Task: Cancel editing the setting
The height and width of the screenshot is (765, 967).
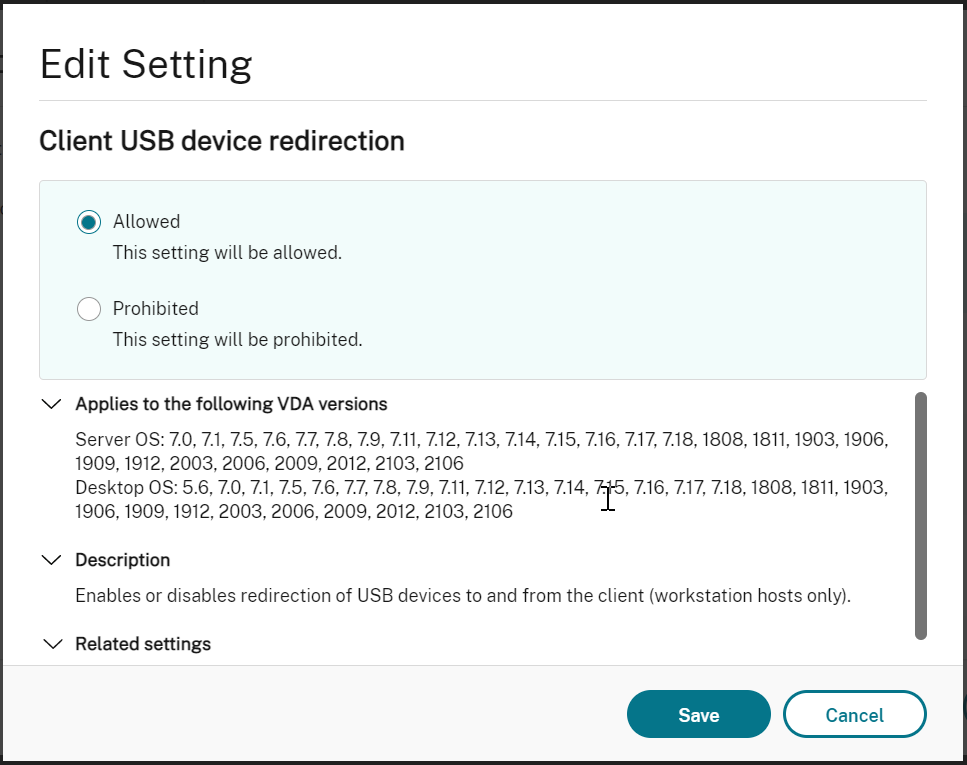Action: click(x=854, y=714)
